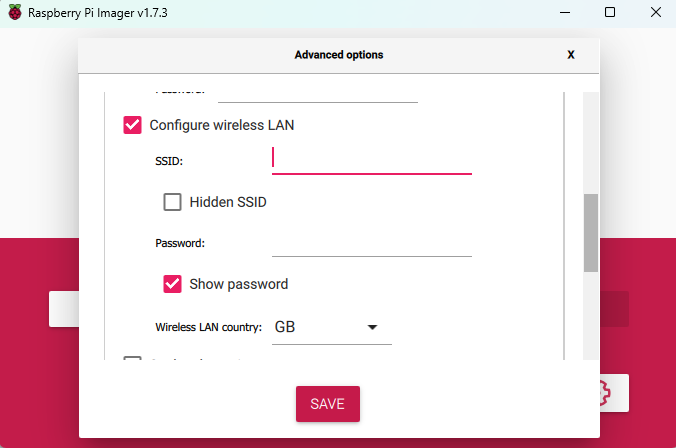
Task: Maximize the Raspberry Pi Imager window
Action: point(610,13)
